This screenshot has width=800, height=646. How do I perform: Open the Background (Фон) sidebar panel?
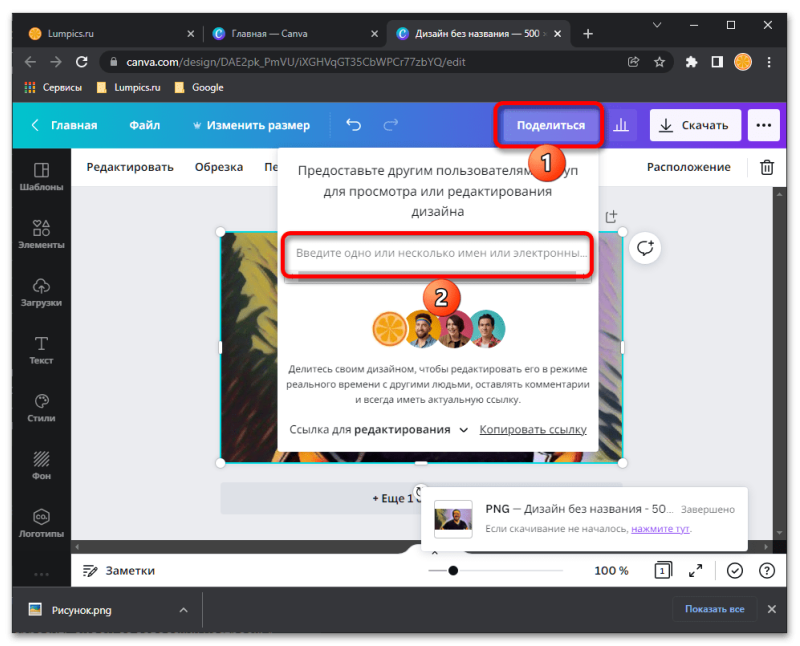click(41, 465)
